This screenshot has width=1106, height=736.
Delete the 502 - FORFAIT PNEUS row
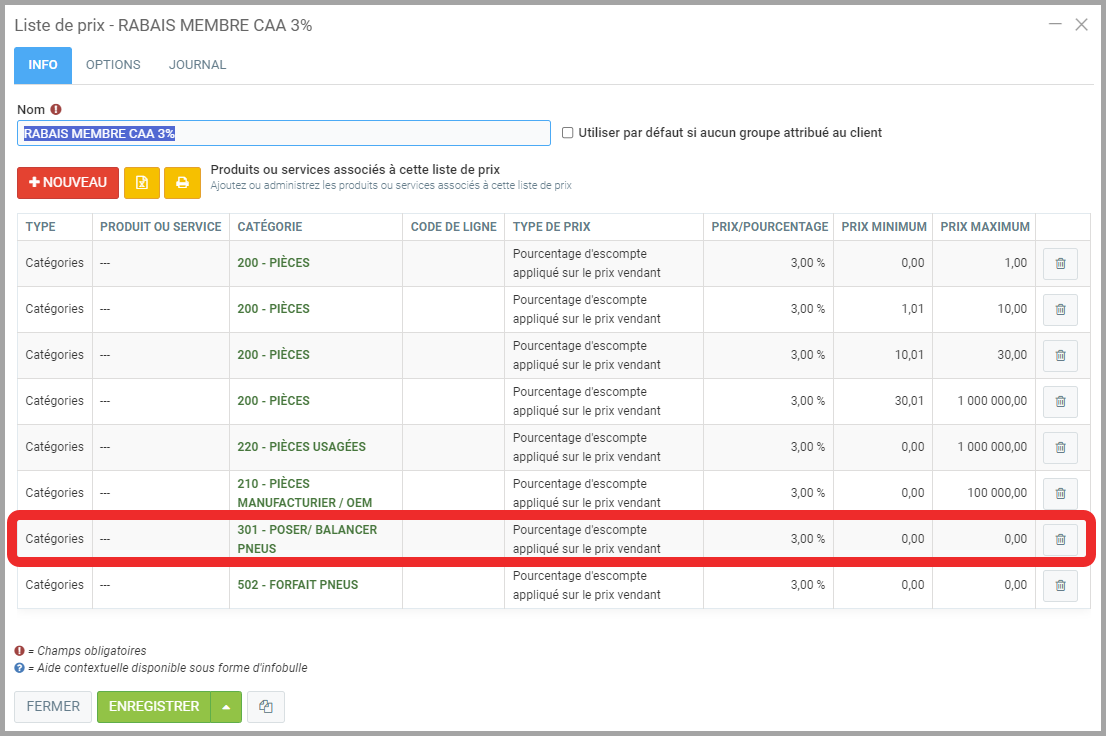(1060, 585)
